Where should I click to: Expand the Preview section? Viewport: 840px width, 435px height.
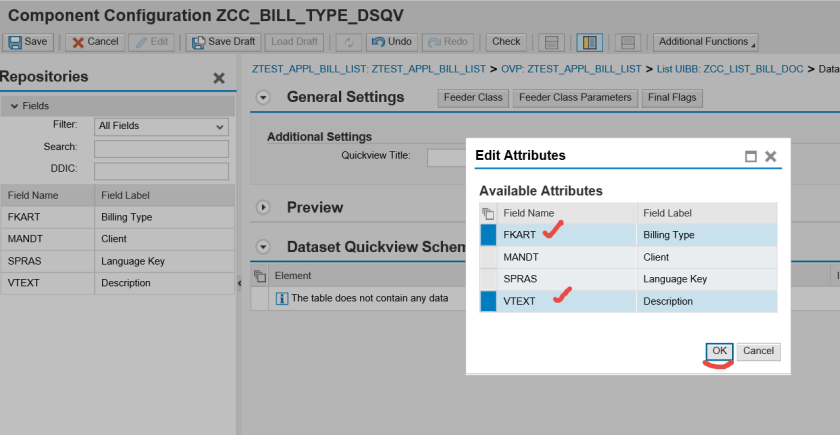coord(264,207)
